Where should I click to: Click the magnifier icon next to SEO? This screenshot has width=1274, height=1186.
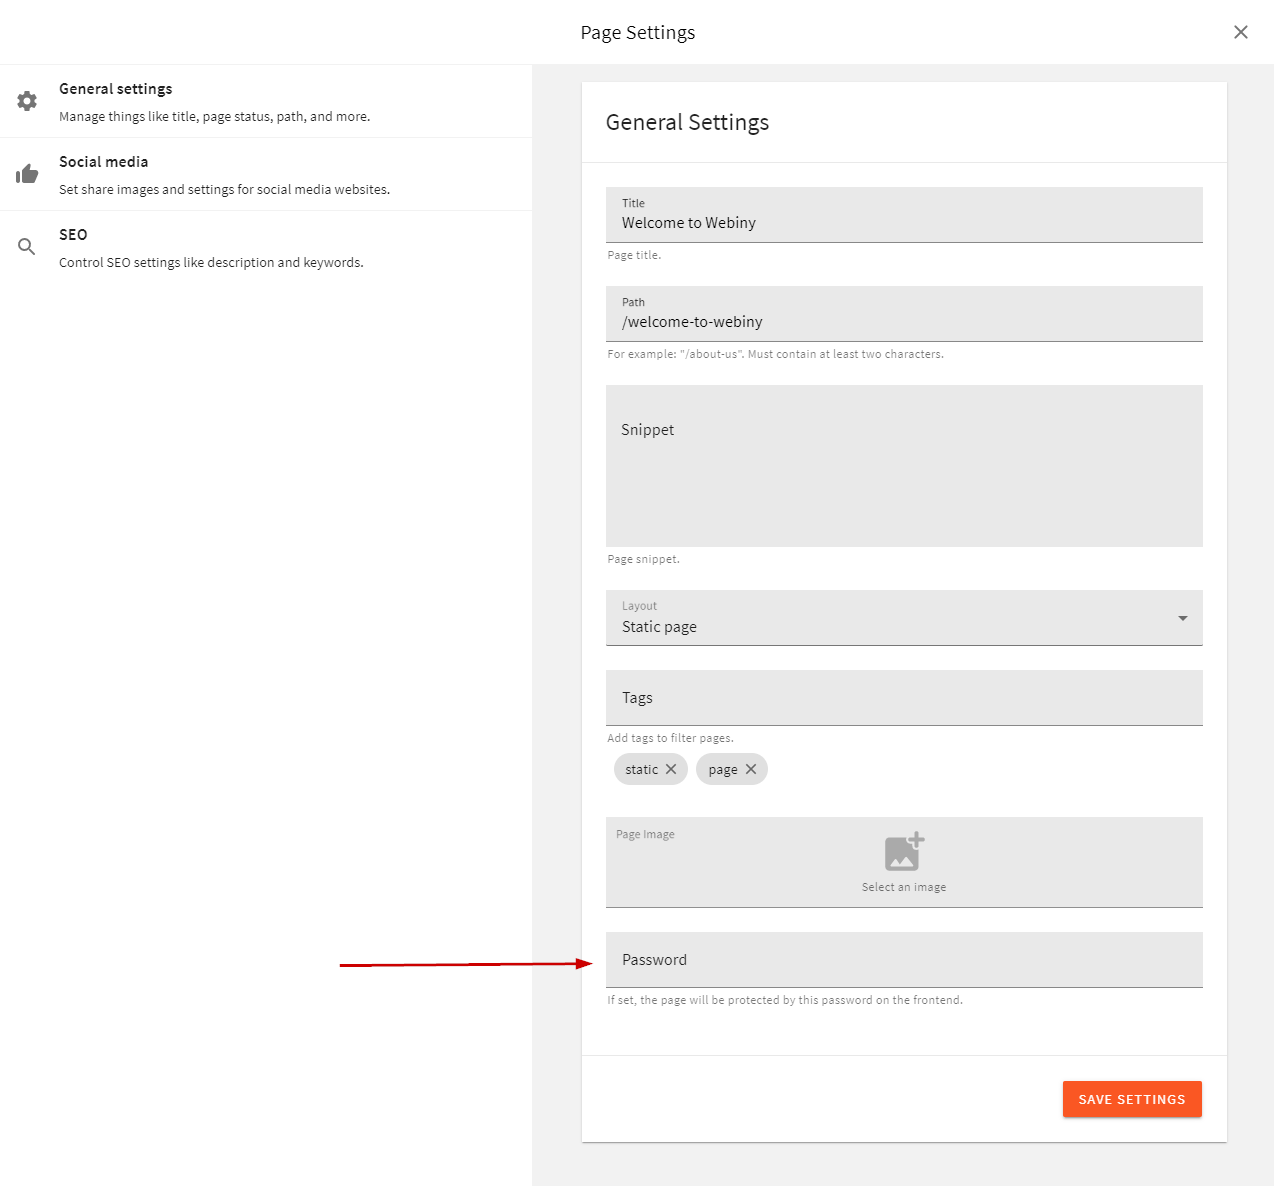click(26, 246)
